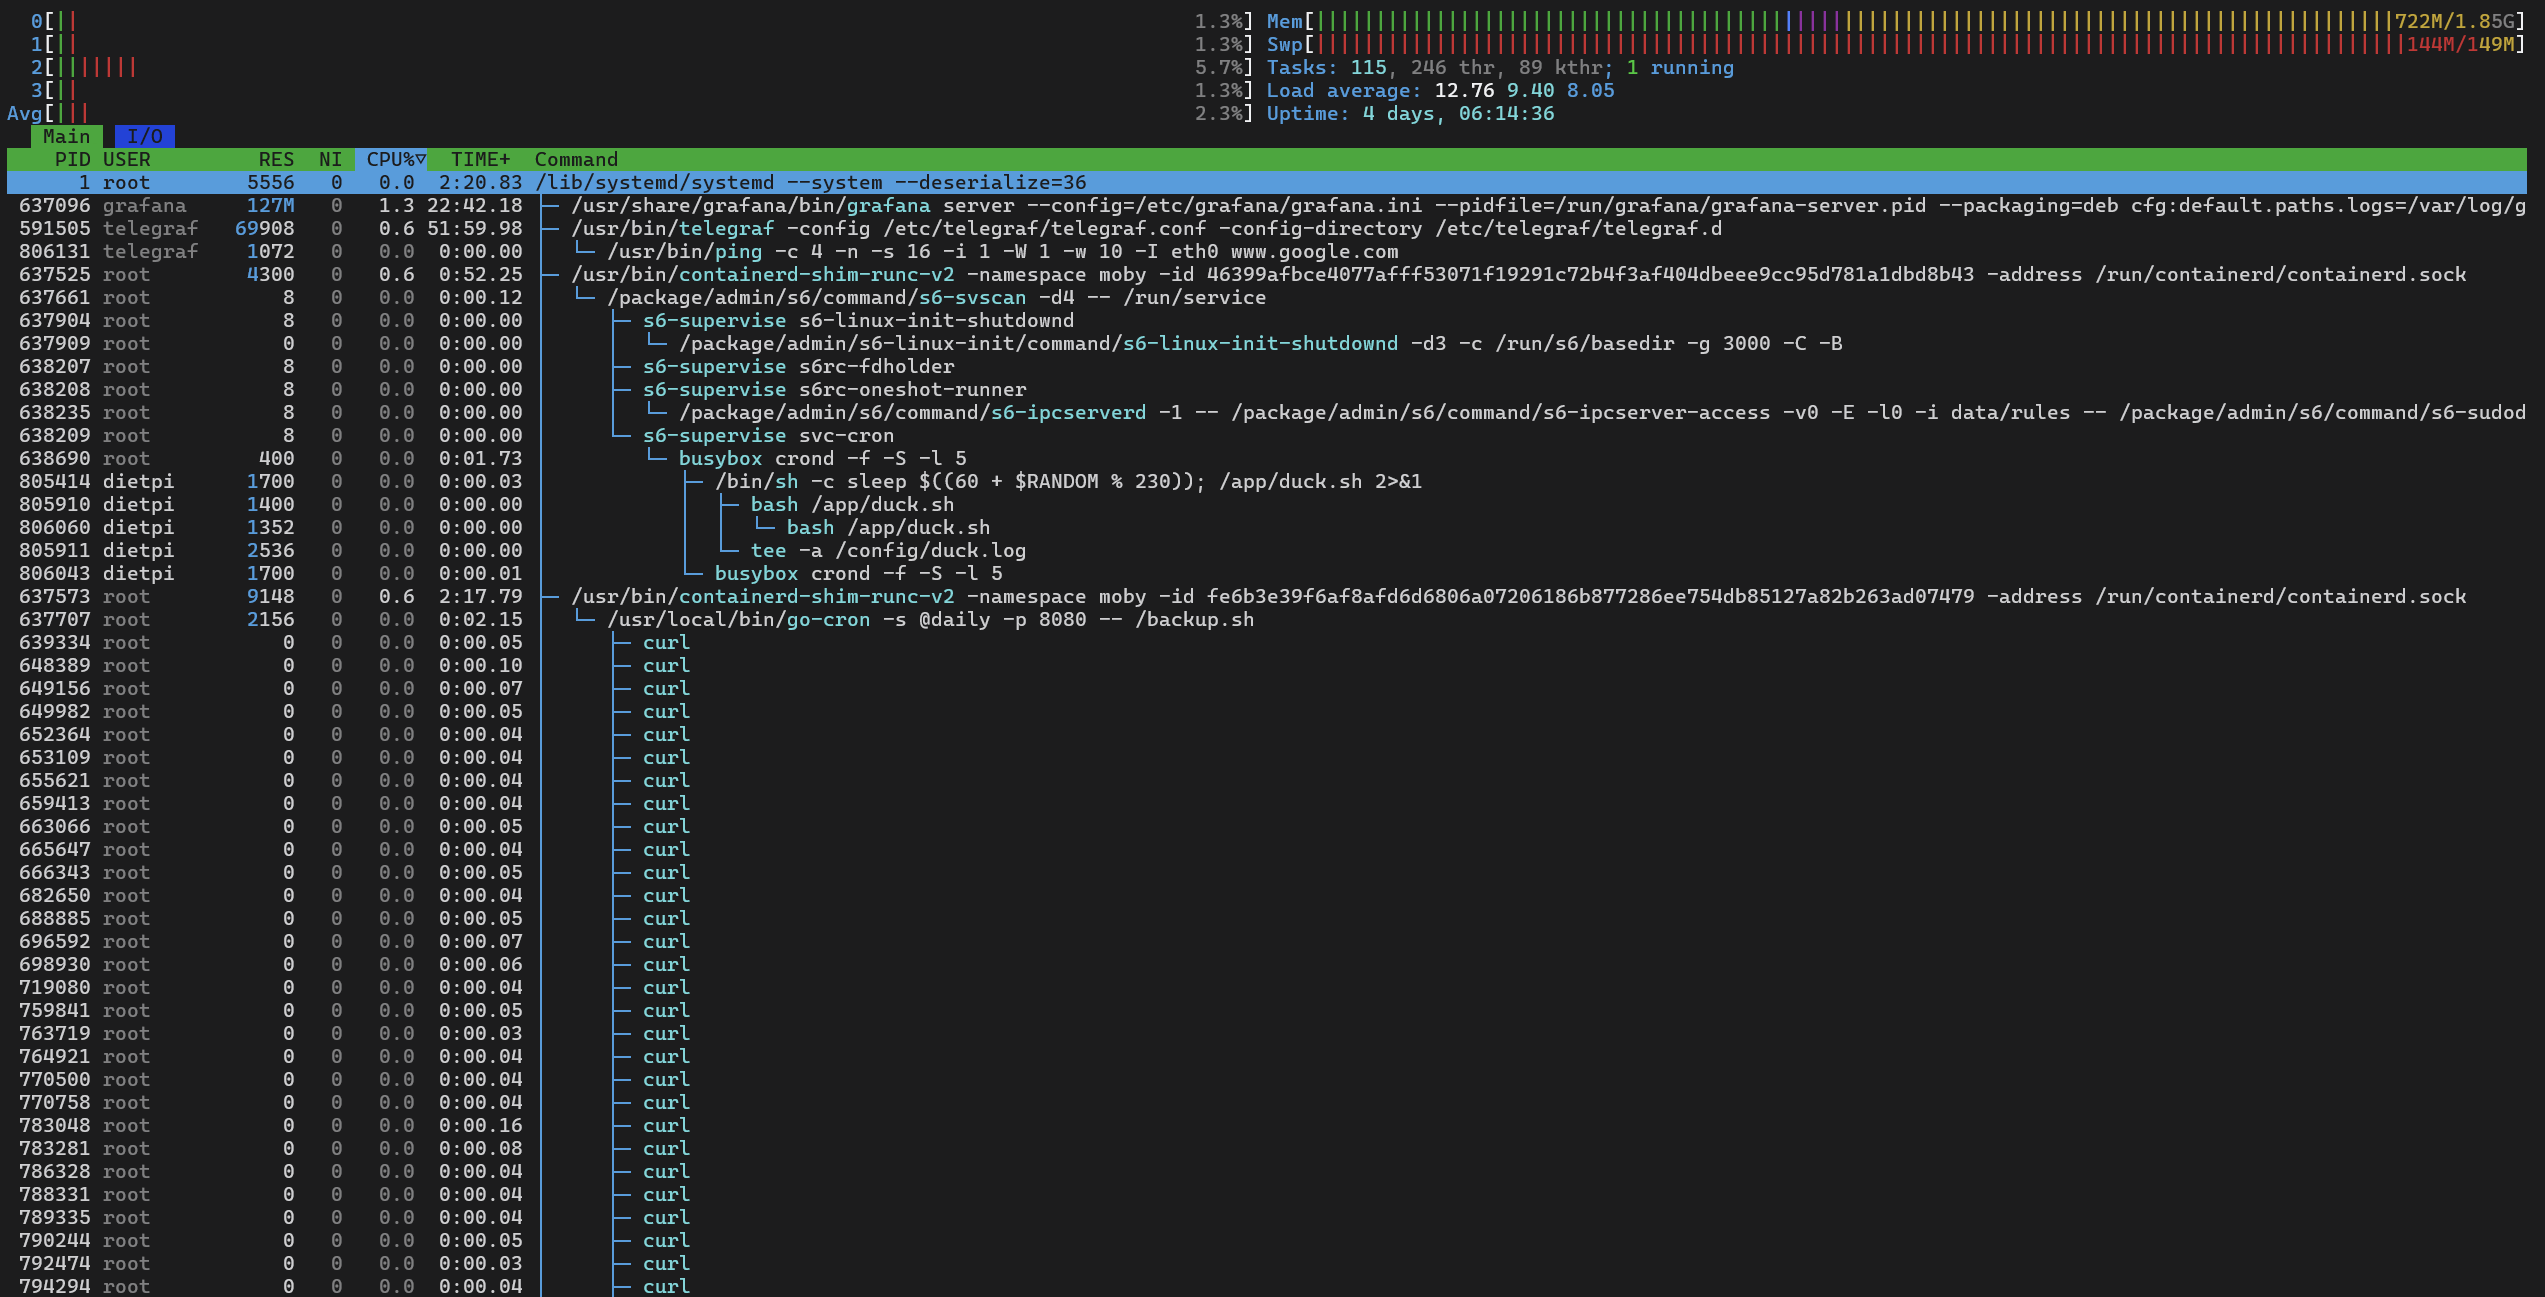Select the /bin/sh sleep duck.sh row

point(1267,481)
